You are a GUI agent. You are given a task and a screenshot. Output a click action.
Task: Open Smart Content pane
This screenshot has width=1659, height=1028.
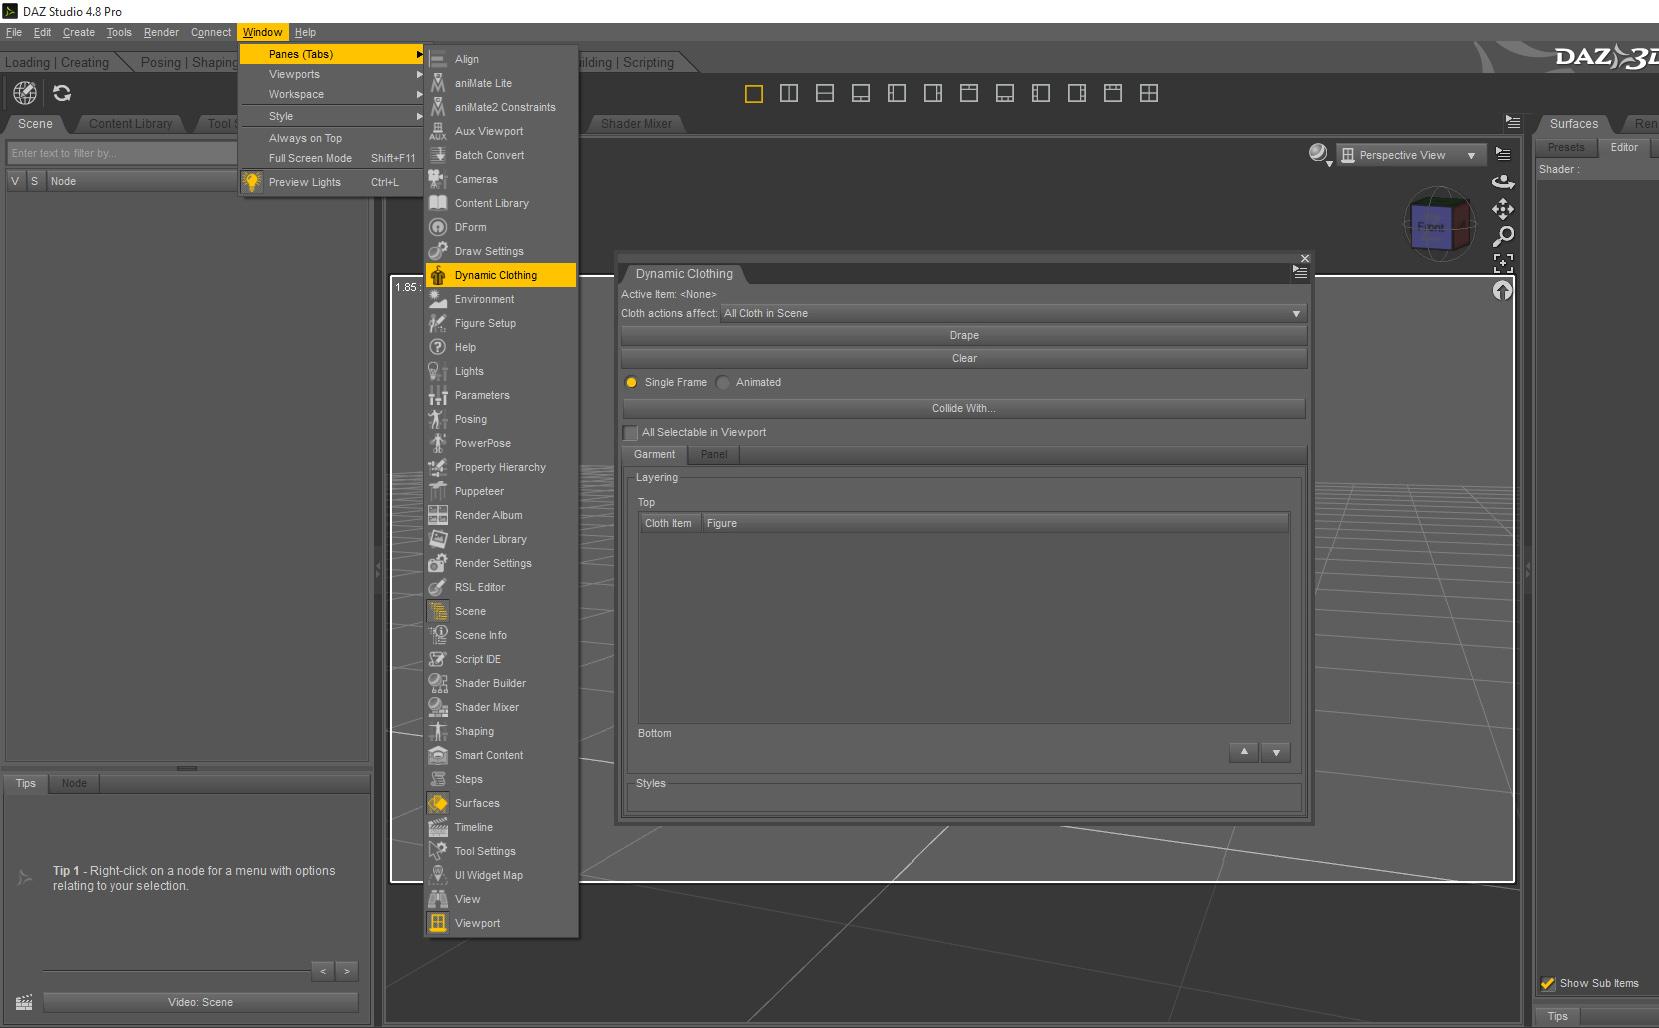point(501,755)
